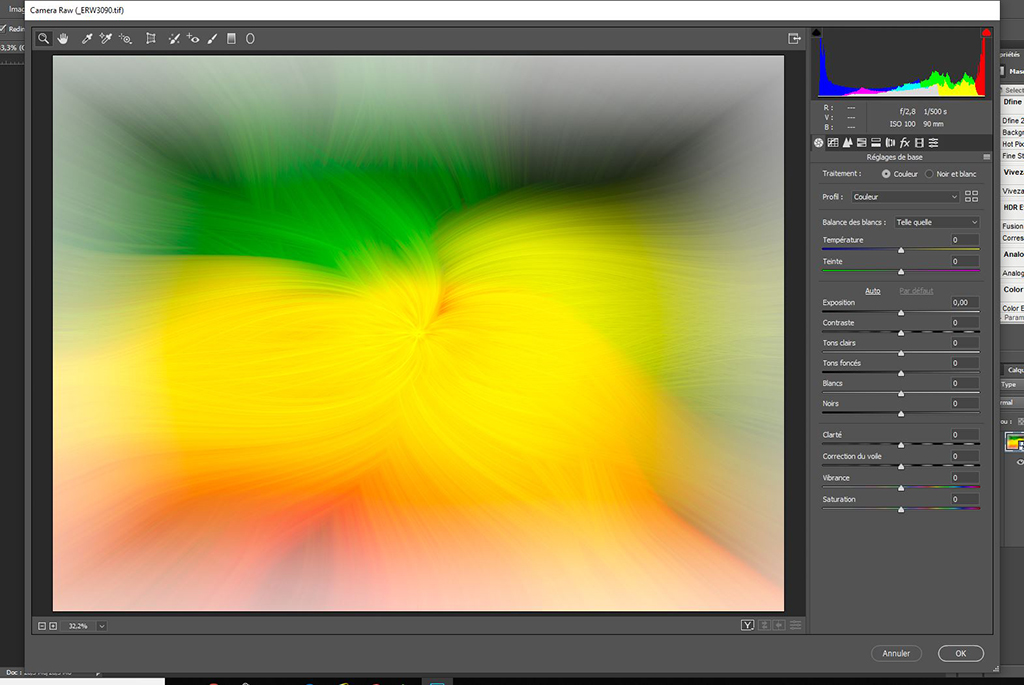This screenshot has height=685, width=1024.
Task: Click the Teinte slider handle
Action: click(x=901, y=272)
